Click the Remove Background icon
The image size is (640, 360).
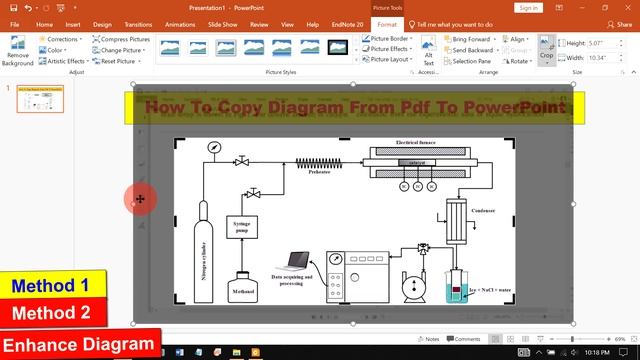point(18,51)
